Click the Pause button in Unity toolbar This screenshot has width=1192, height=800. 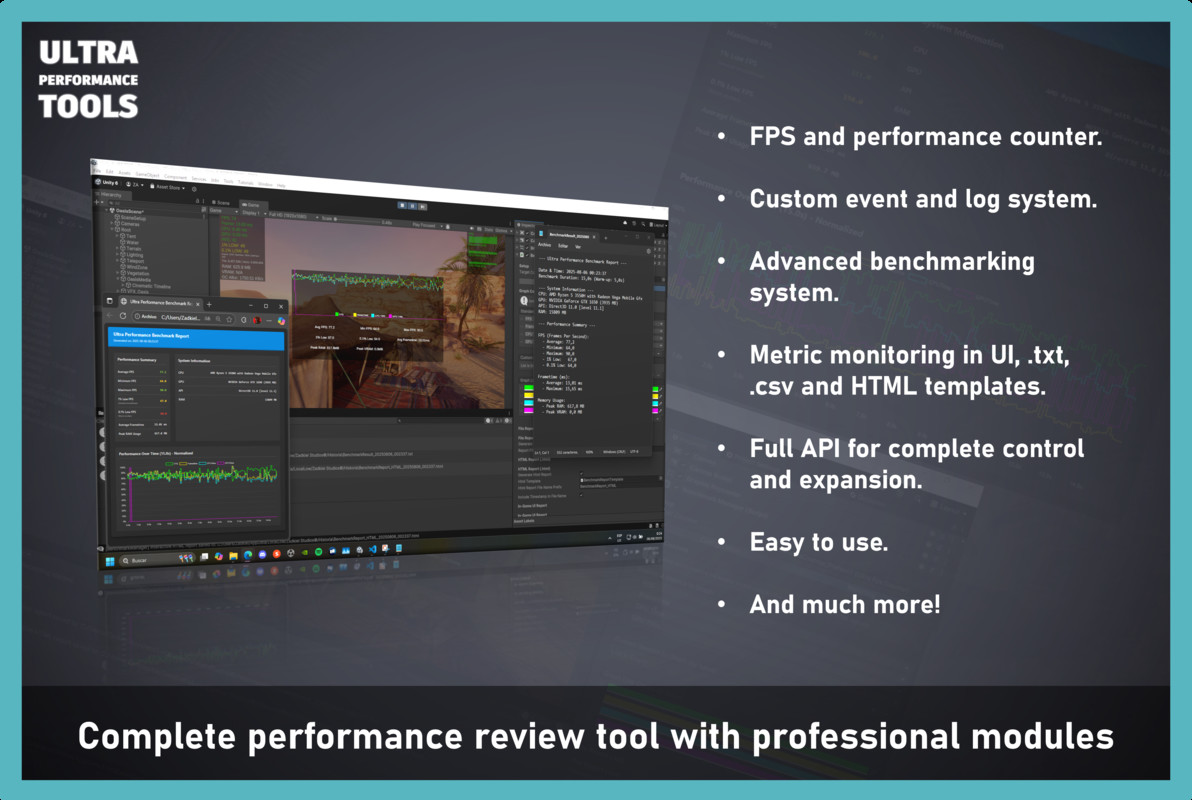coord(412,206)
